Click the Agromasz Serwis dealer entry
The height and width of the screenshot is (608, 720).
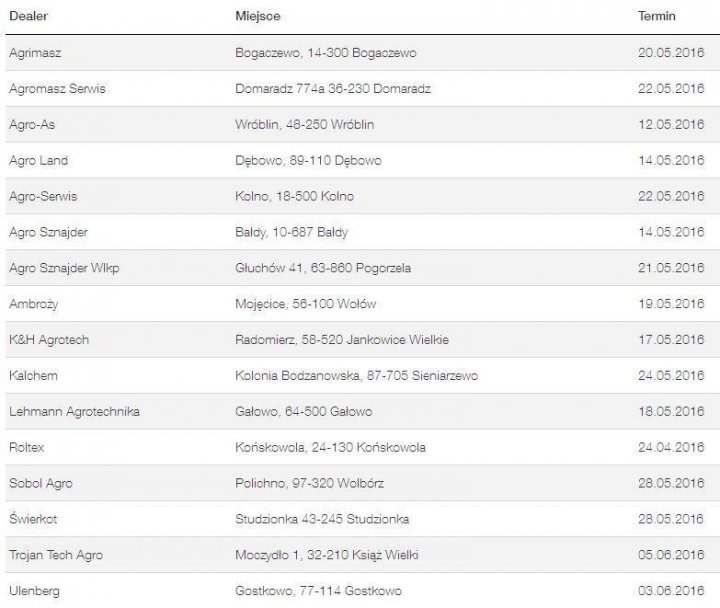[x=56, y=88]
